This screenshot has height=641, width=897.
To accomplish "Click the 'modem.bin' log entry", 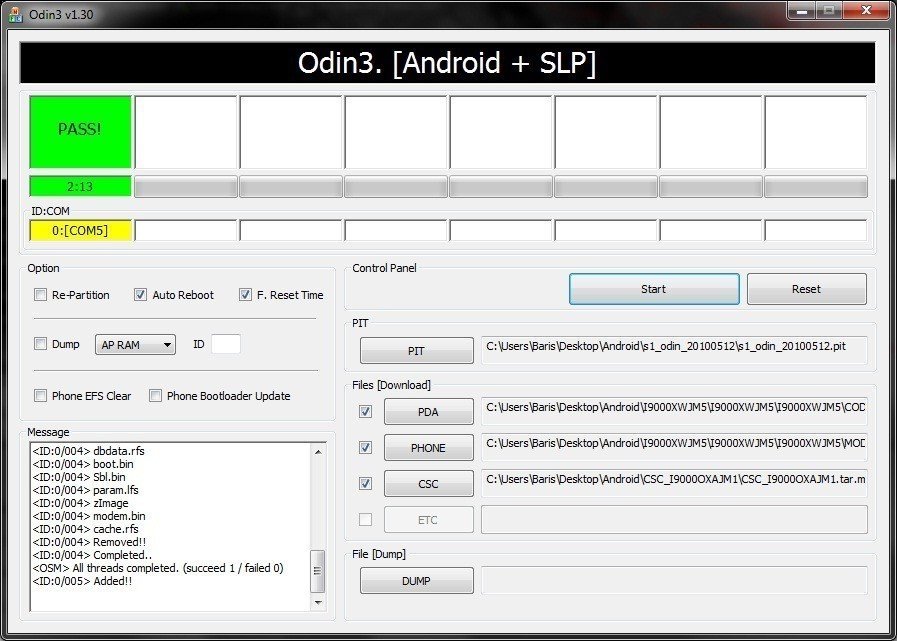I will [89, 516].
